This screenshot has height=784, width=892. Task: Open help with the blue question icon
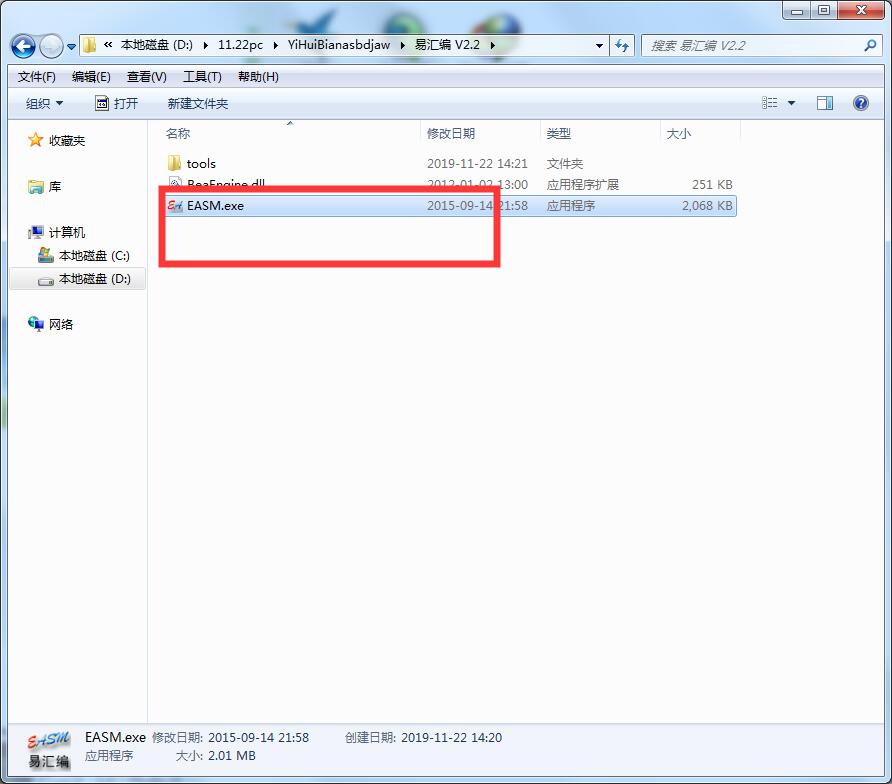pos(861,103)
